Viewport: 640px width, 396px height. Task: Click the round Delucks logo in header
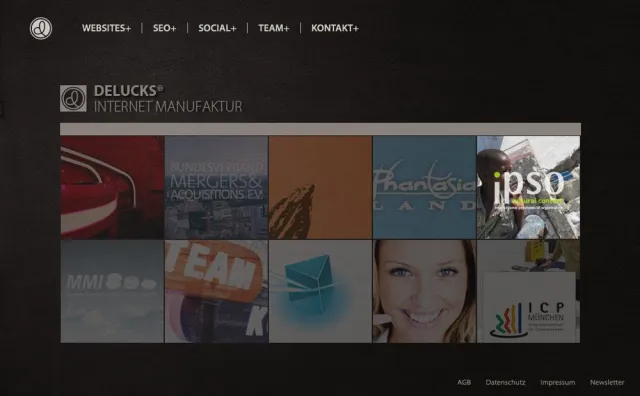click(x=41, y=28)
